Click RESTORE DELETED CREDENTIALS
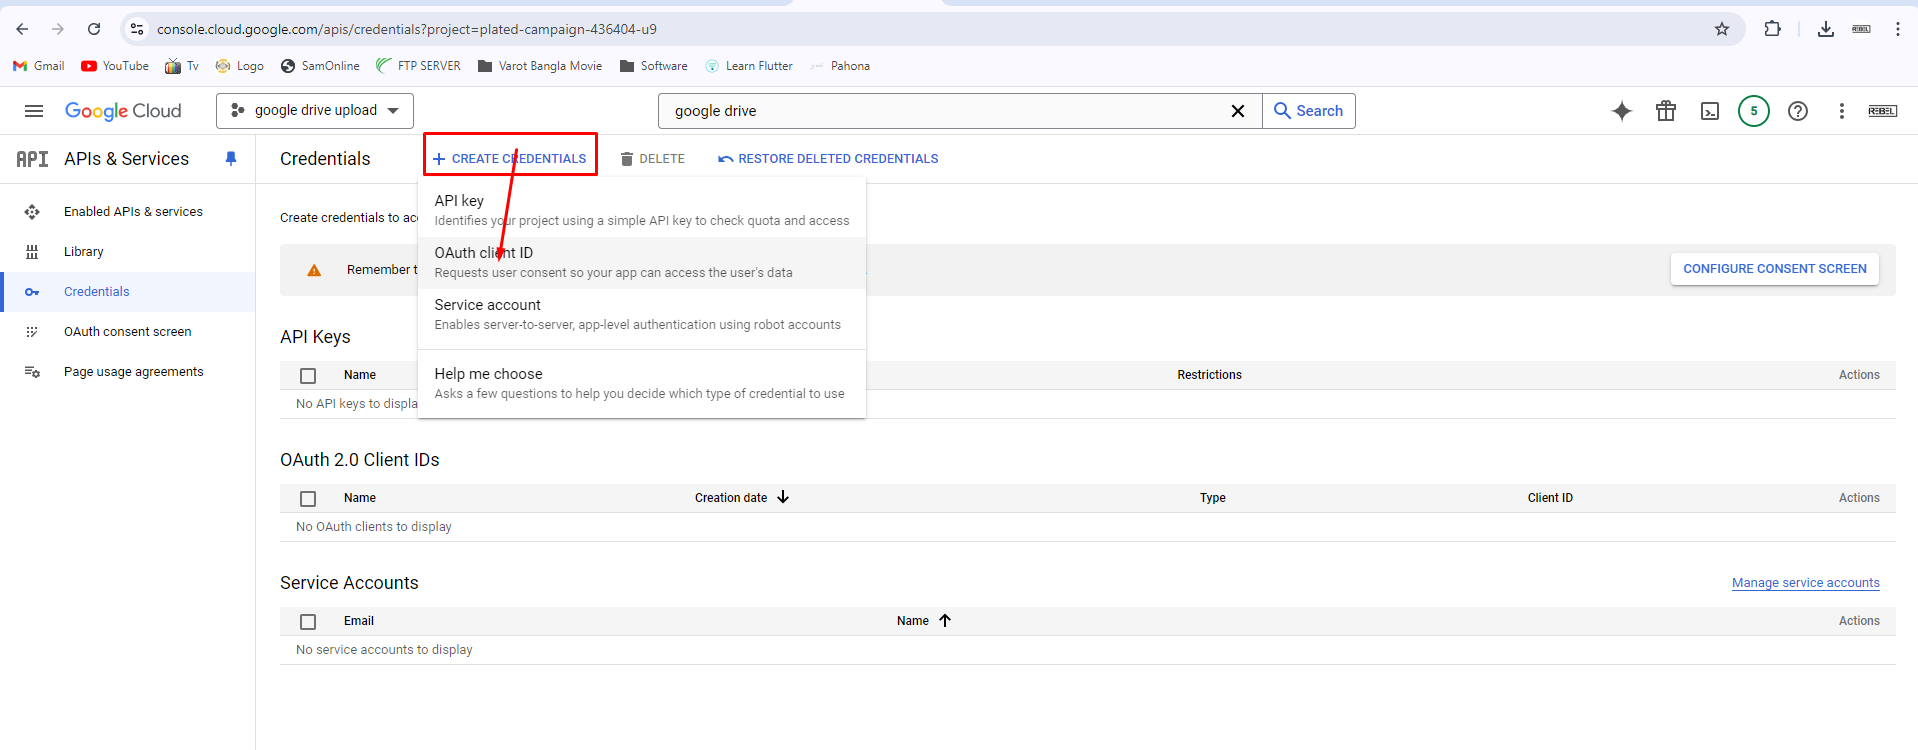This screenshot has width=1918, height=750. pos(828,159)
